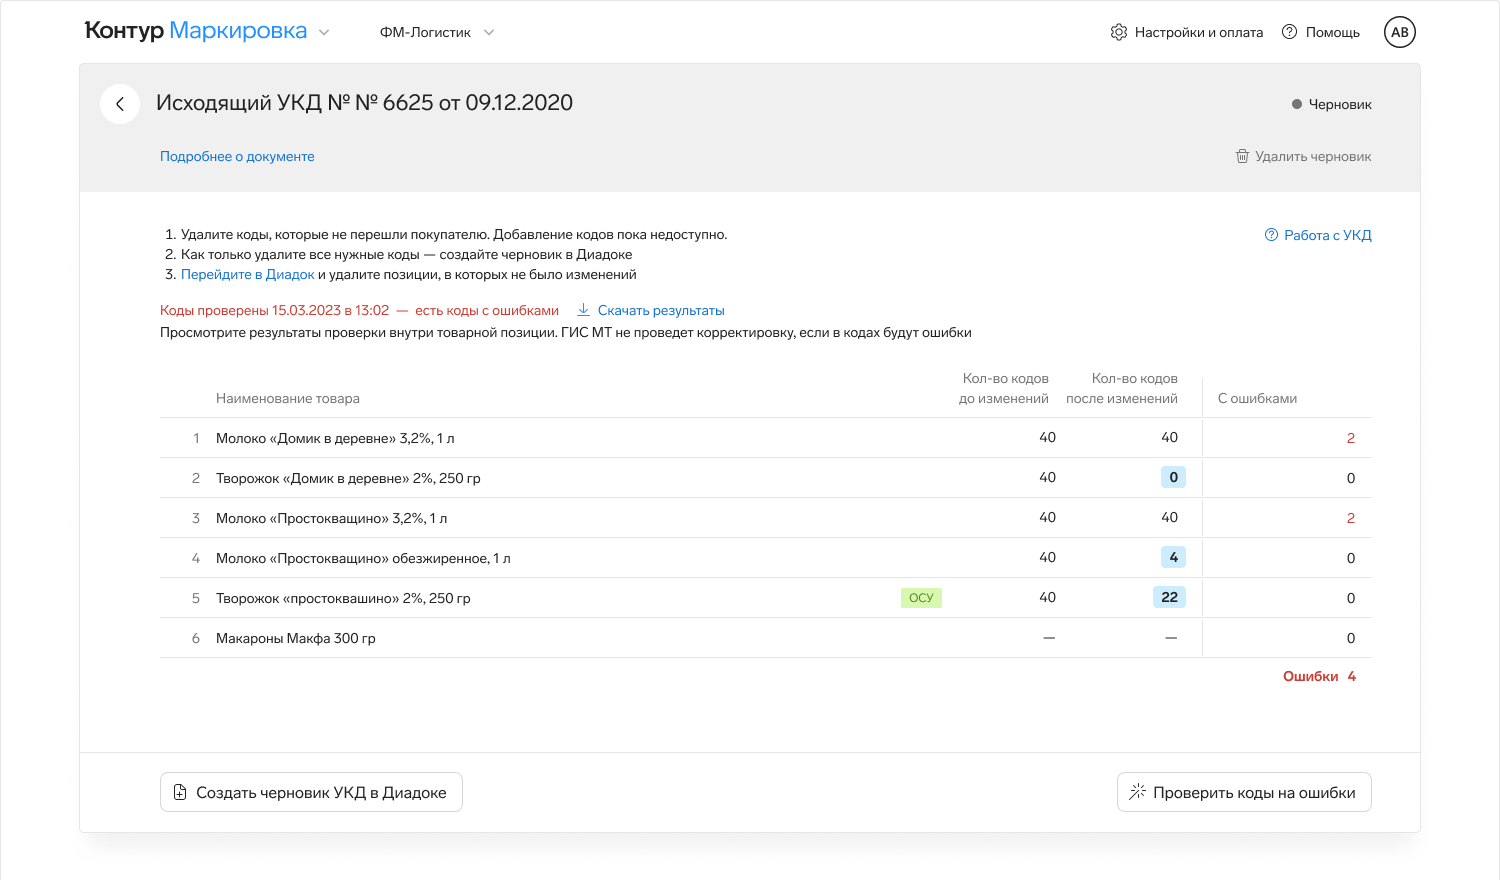Click highlighted value 4 in Молоко обезжиренное row

(x=1173, y=557)
